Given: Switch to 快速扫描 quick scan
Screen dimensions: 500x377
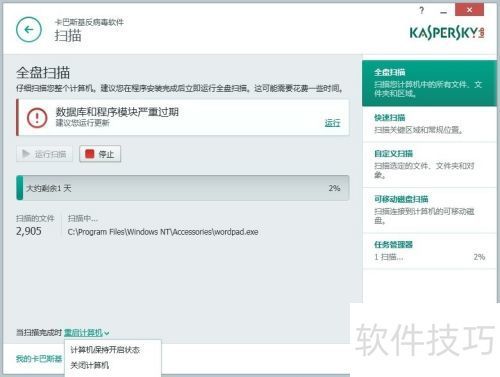Looking at the screenshot, I should (x=429, y=124).
